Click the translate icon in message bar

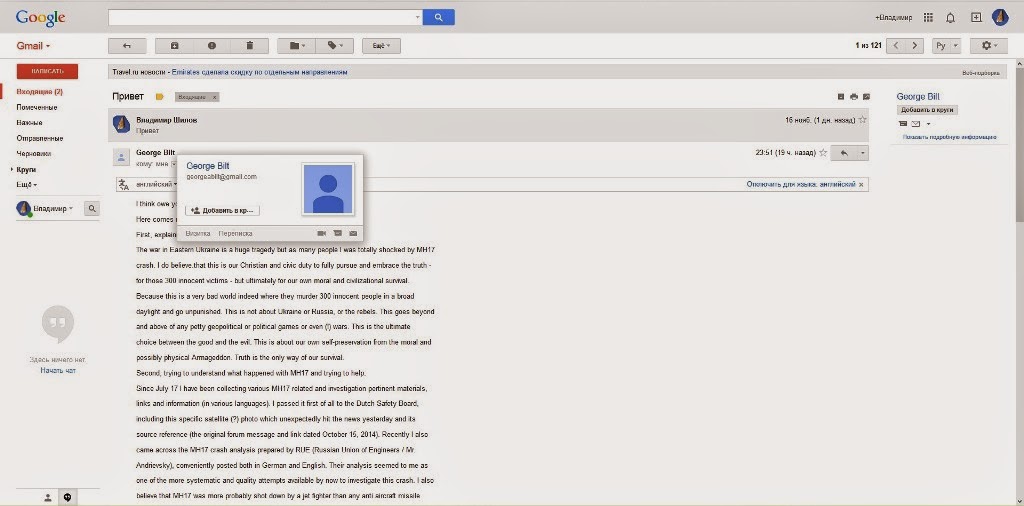click(x=123, y=185)
